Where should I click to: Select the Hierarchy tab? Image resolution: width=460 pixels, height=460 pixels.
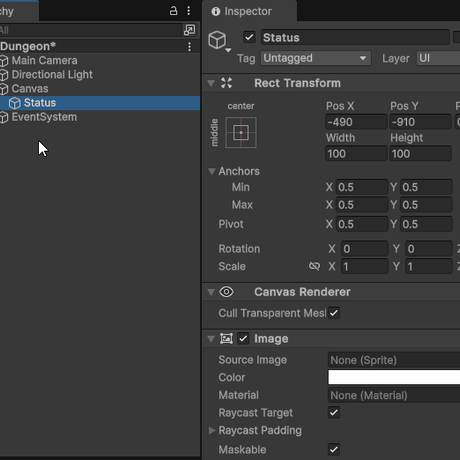coord(19,11)
